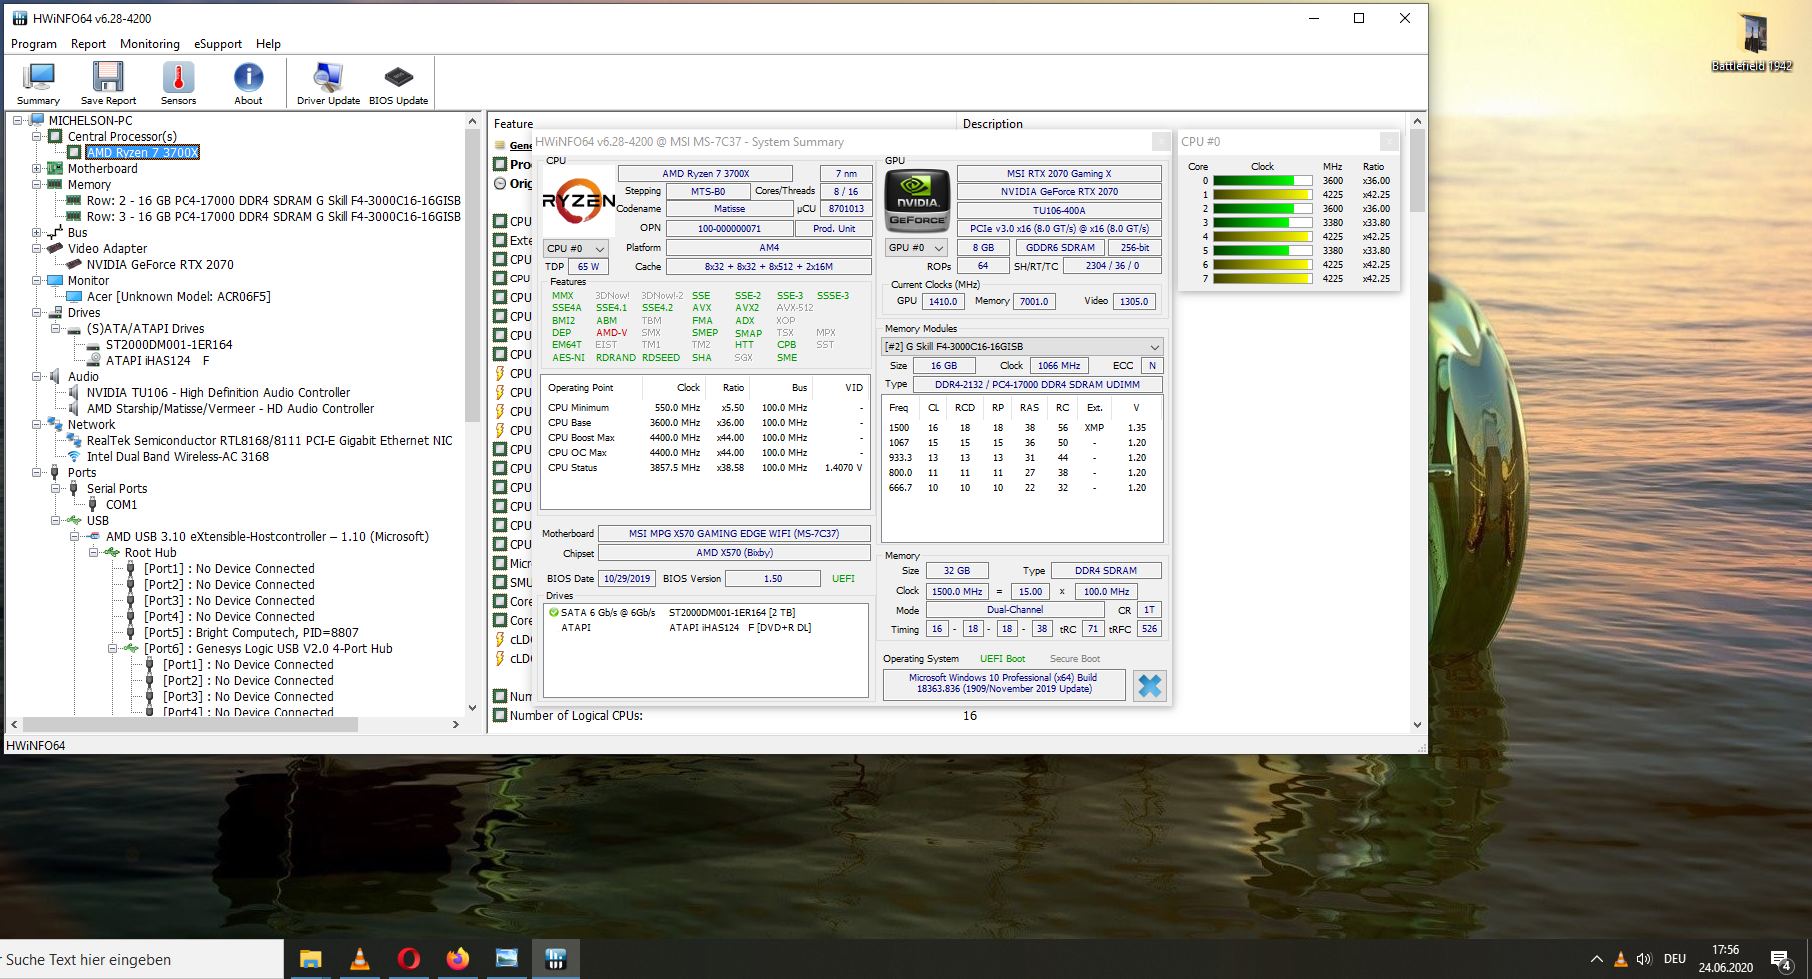Screen dimensions: 1812x979
Task: Click the Acer monitor icon in tree
Action: (x=74, y=297)
